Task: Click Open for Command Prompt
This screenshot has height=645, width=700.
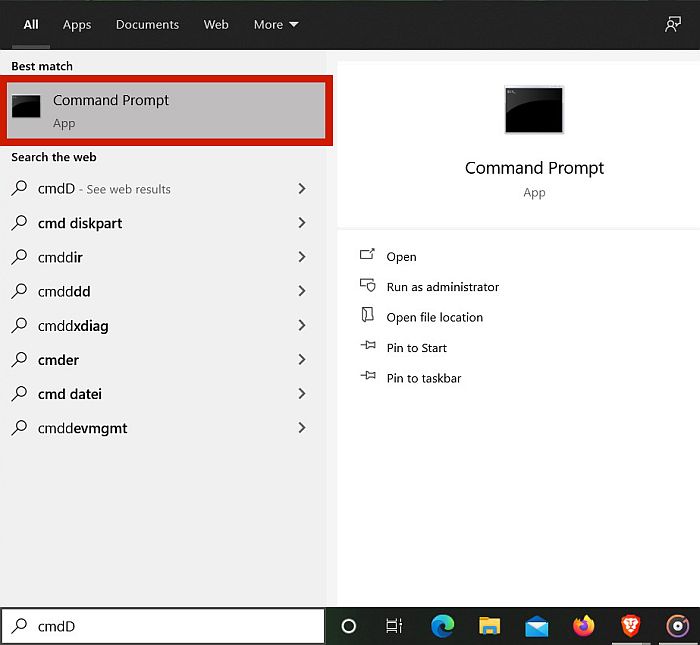Action: 401,257
